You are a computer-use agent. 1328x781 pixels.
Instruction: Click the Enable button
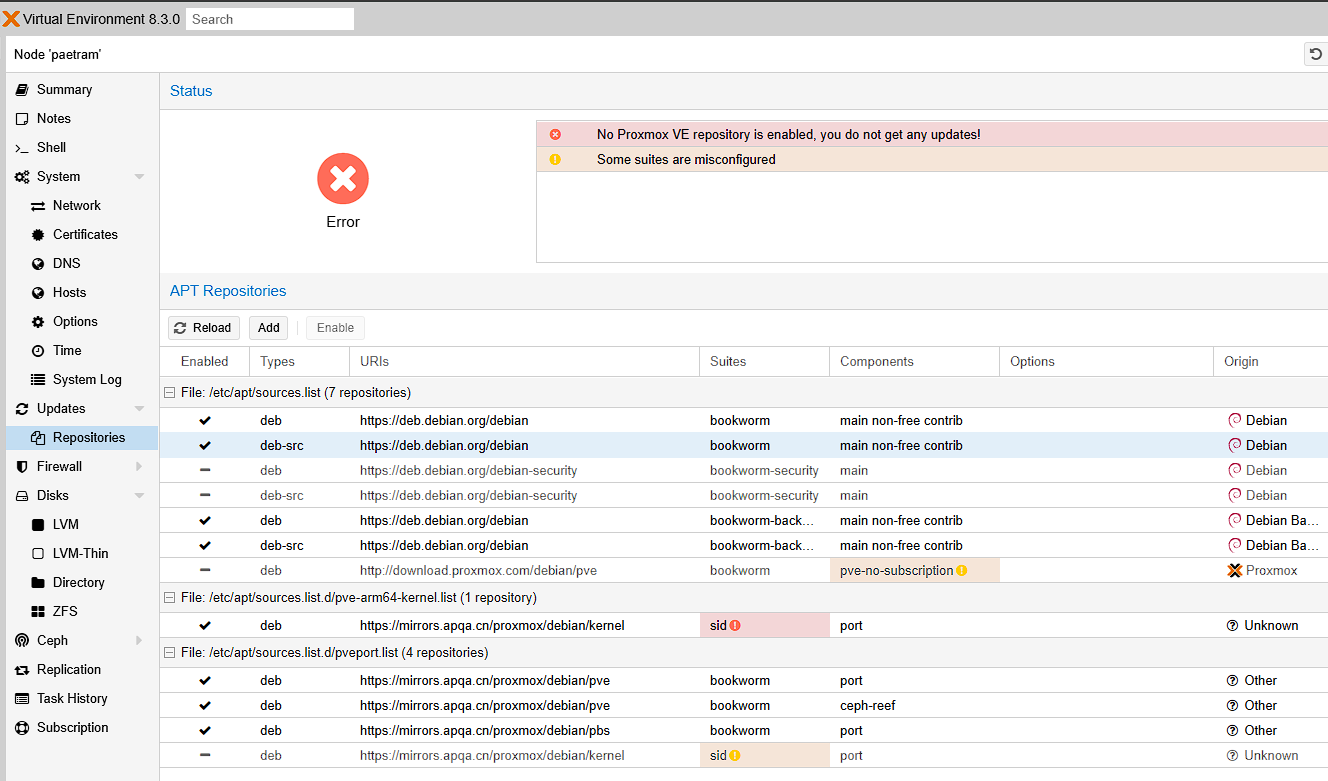point(335,328)
